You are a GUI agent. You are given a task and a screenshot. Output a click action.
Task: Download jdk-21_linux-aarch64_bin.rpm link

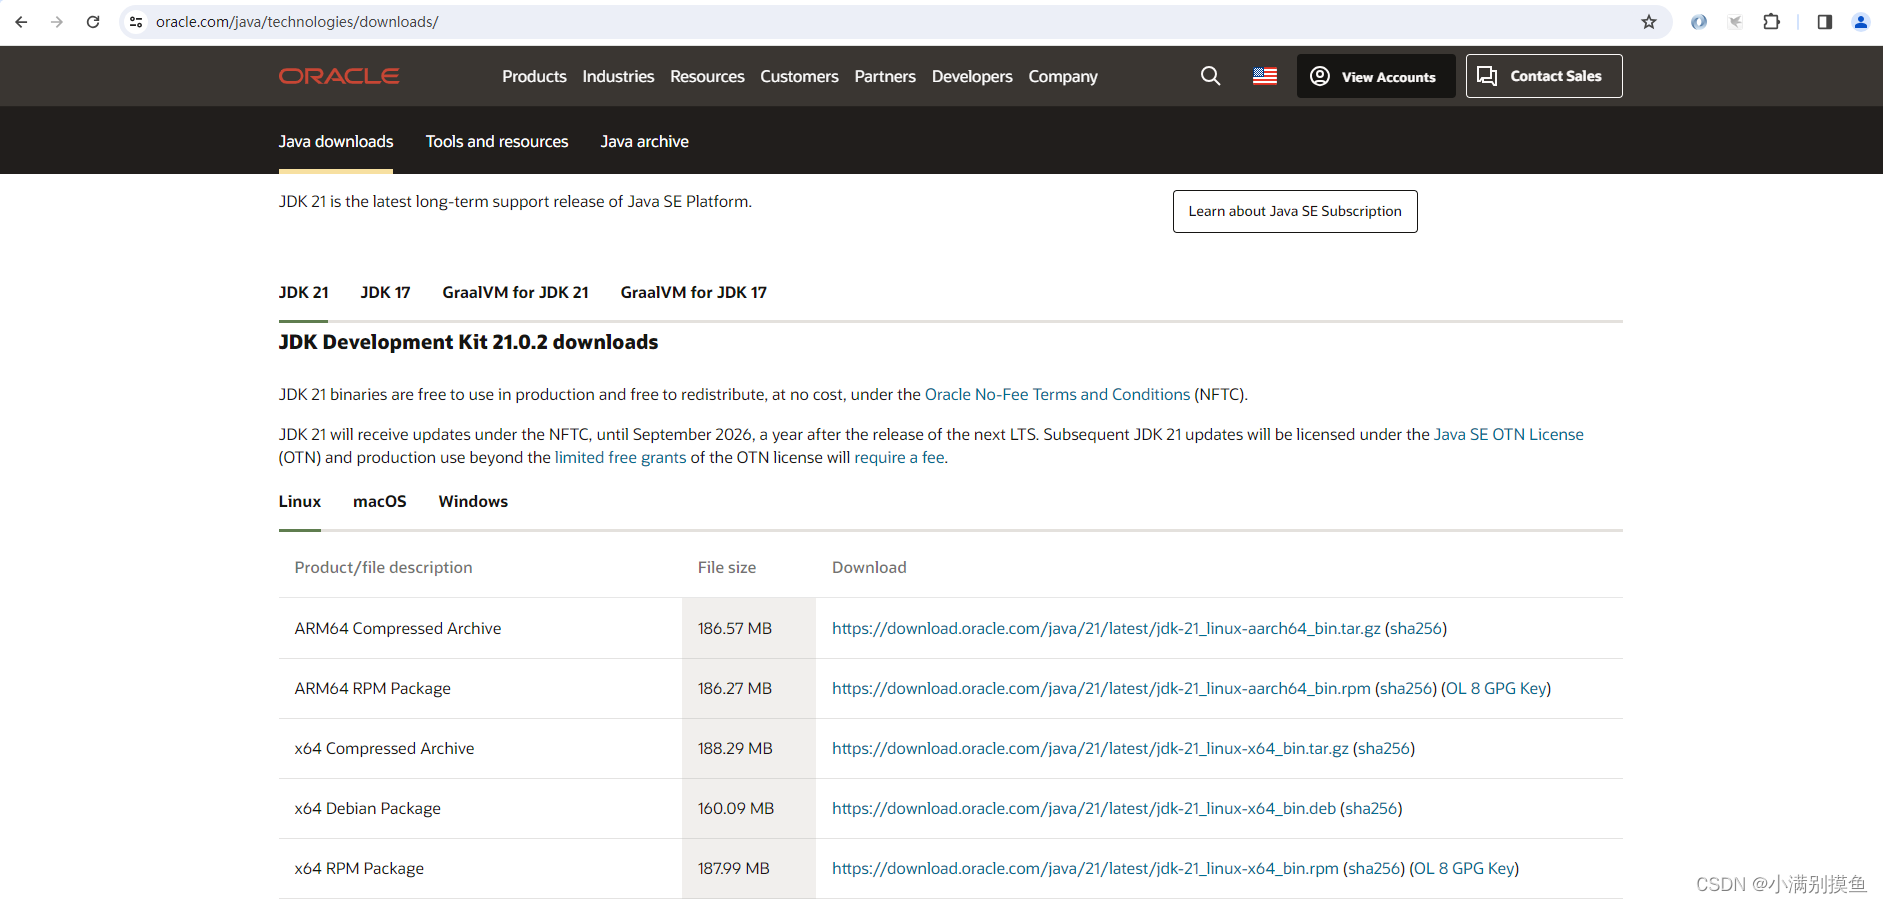1101,688
